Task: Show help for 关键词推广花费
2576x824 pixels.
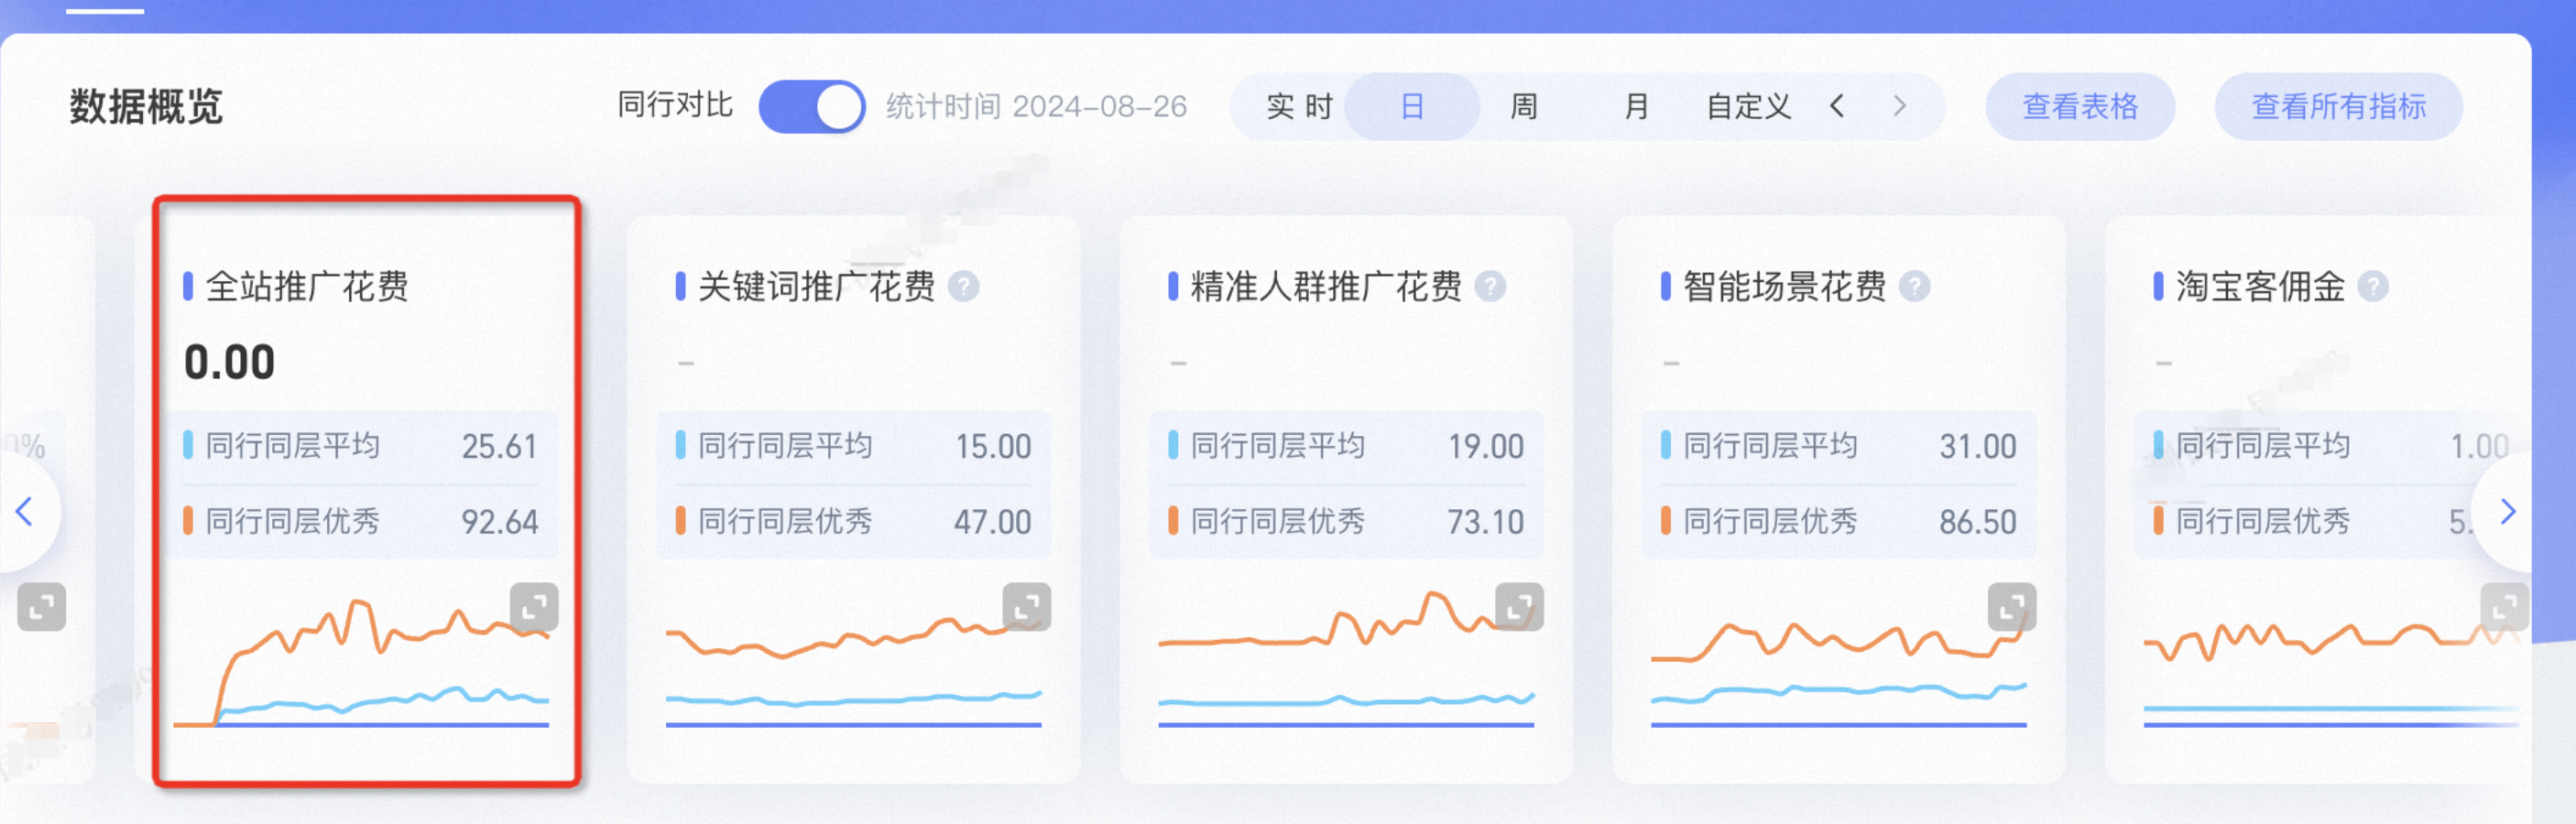Action: point(963,287)
